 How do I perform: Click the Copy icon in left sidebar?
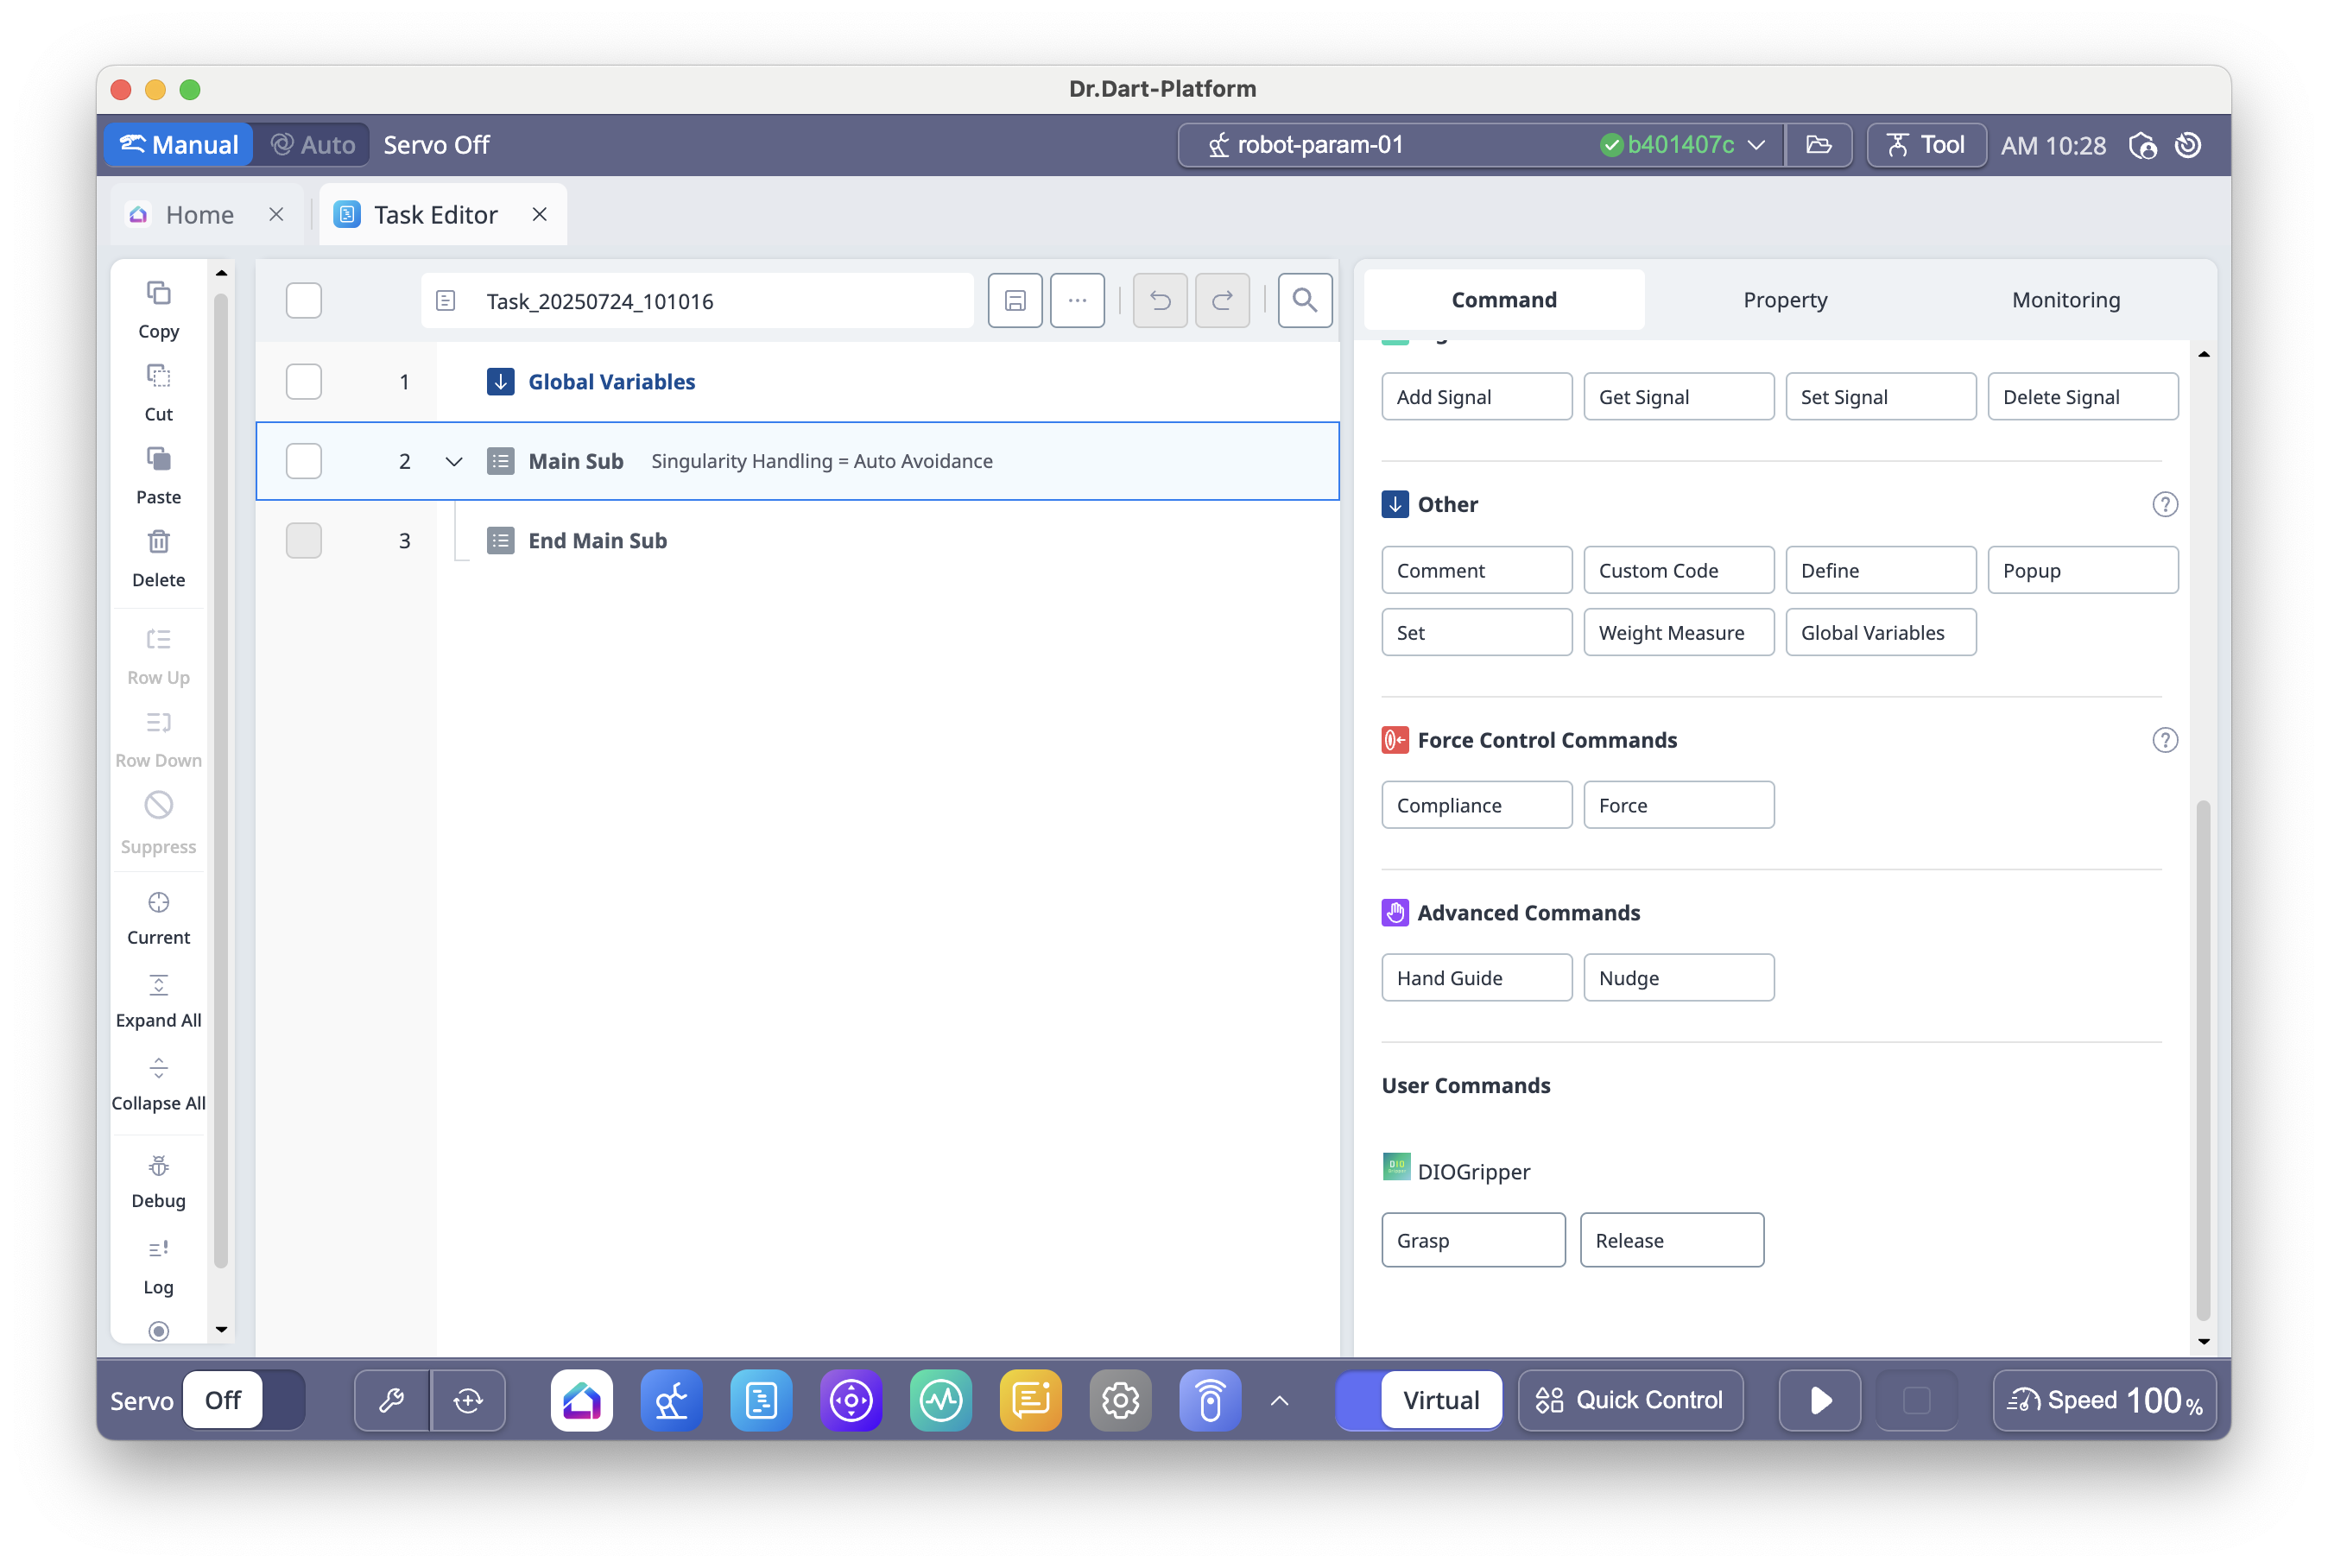point(158,293)
